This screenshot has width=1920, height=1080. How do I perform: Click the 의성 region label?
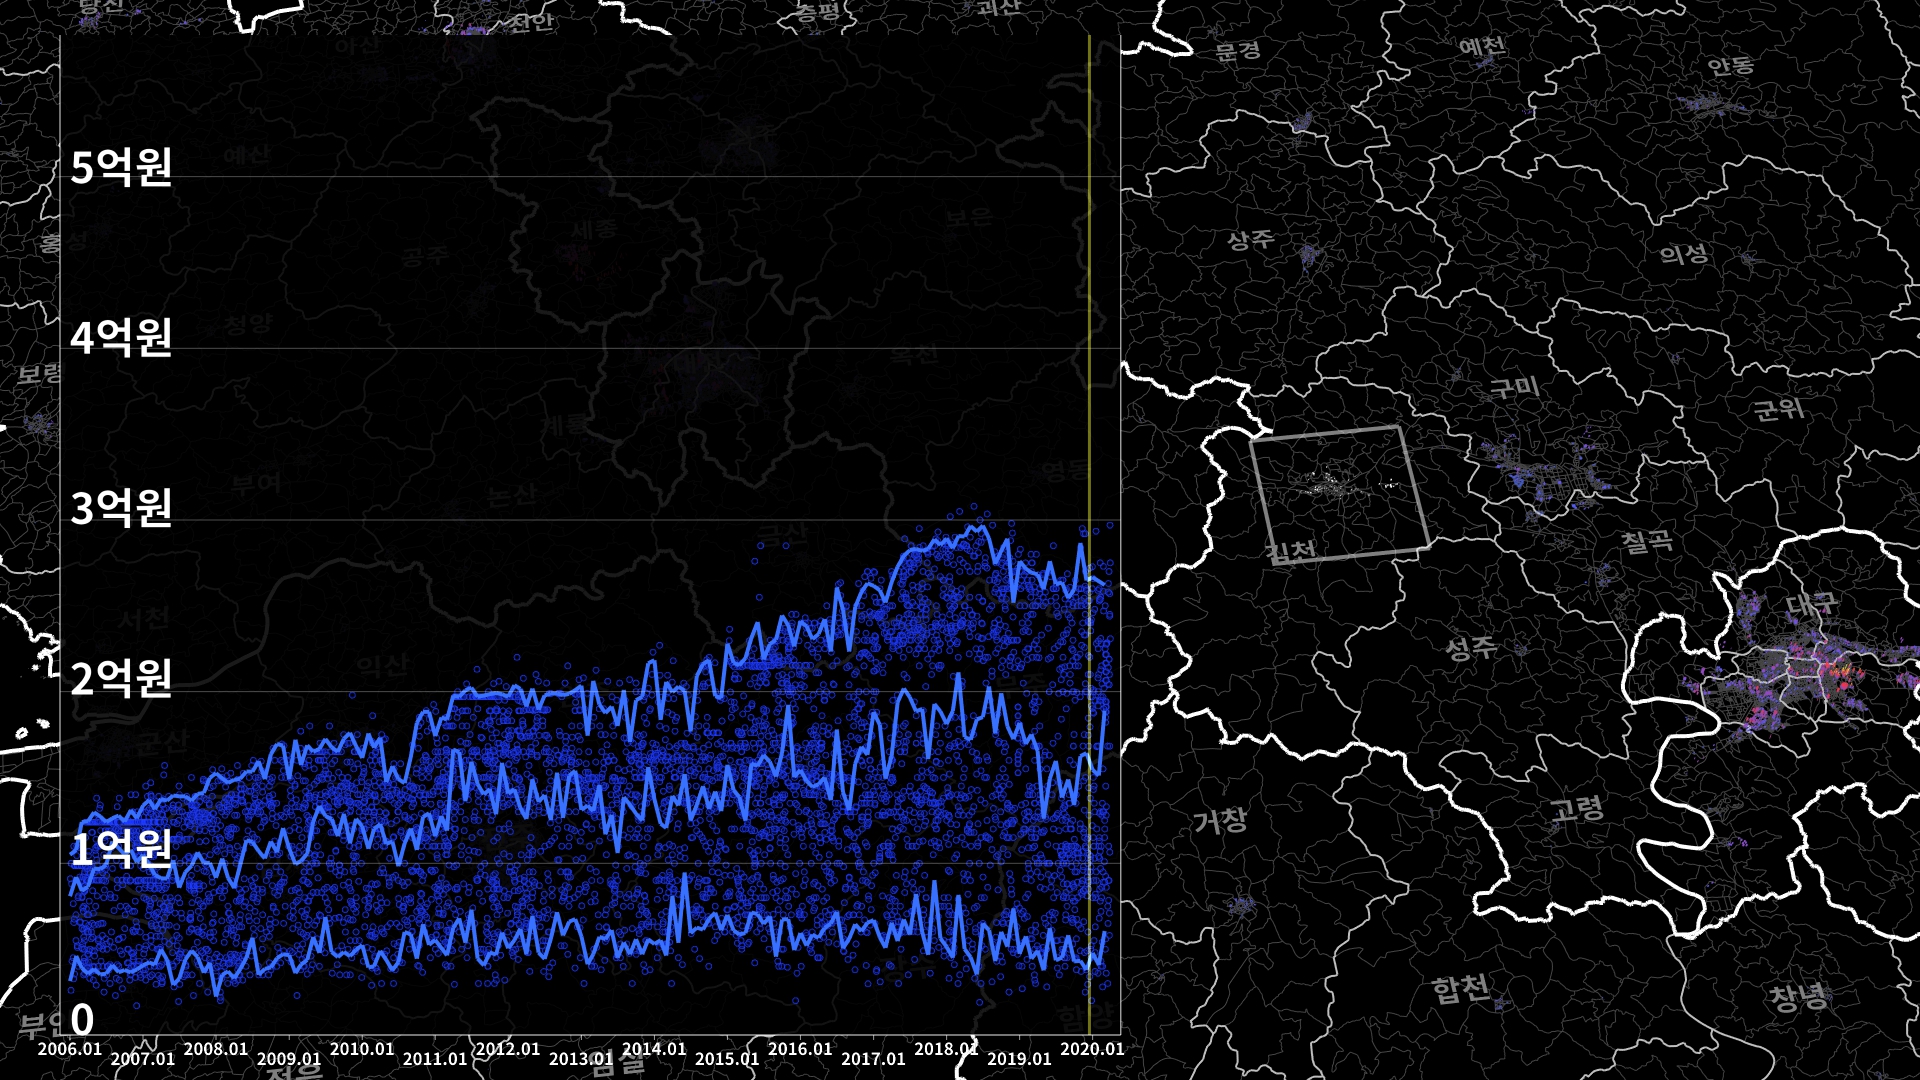[1684, 254]
